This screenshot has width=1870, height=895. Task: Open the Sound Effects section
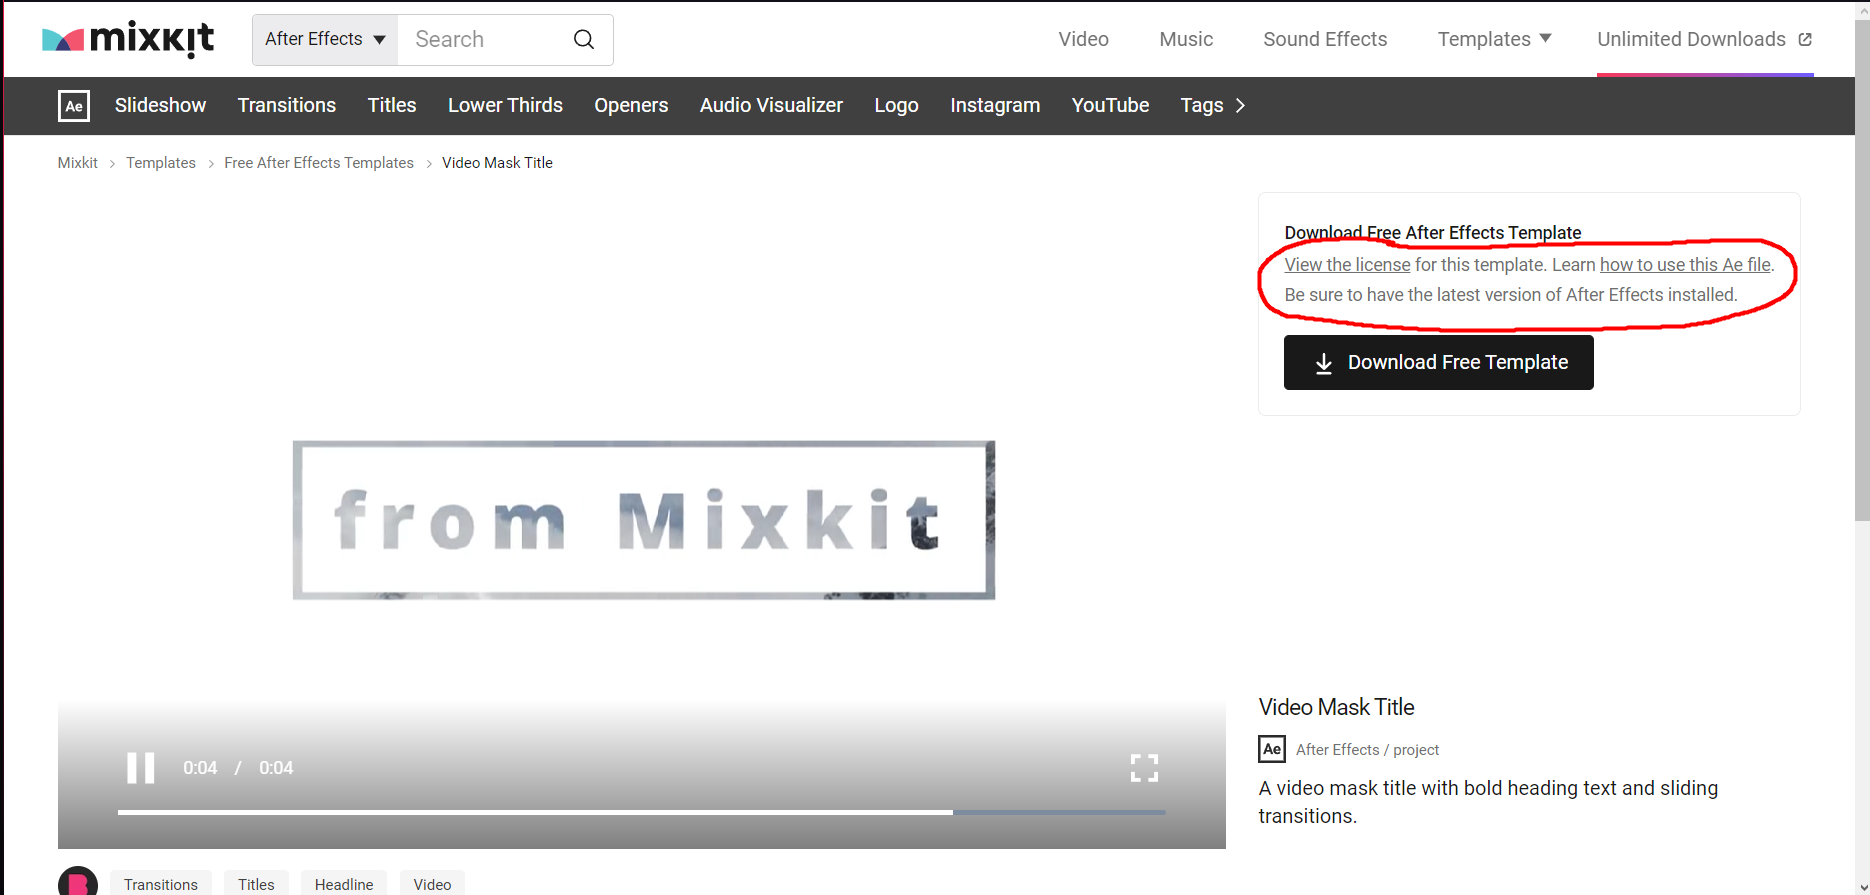(1325, 39)
